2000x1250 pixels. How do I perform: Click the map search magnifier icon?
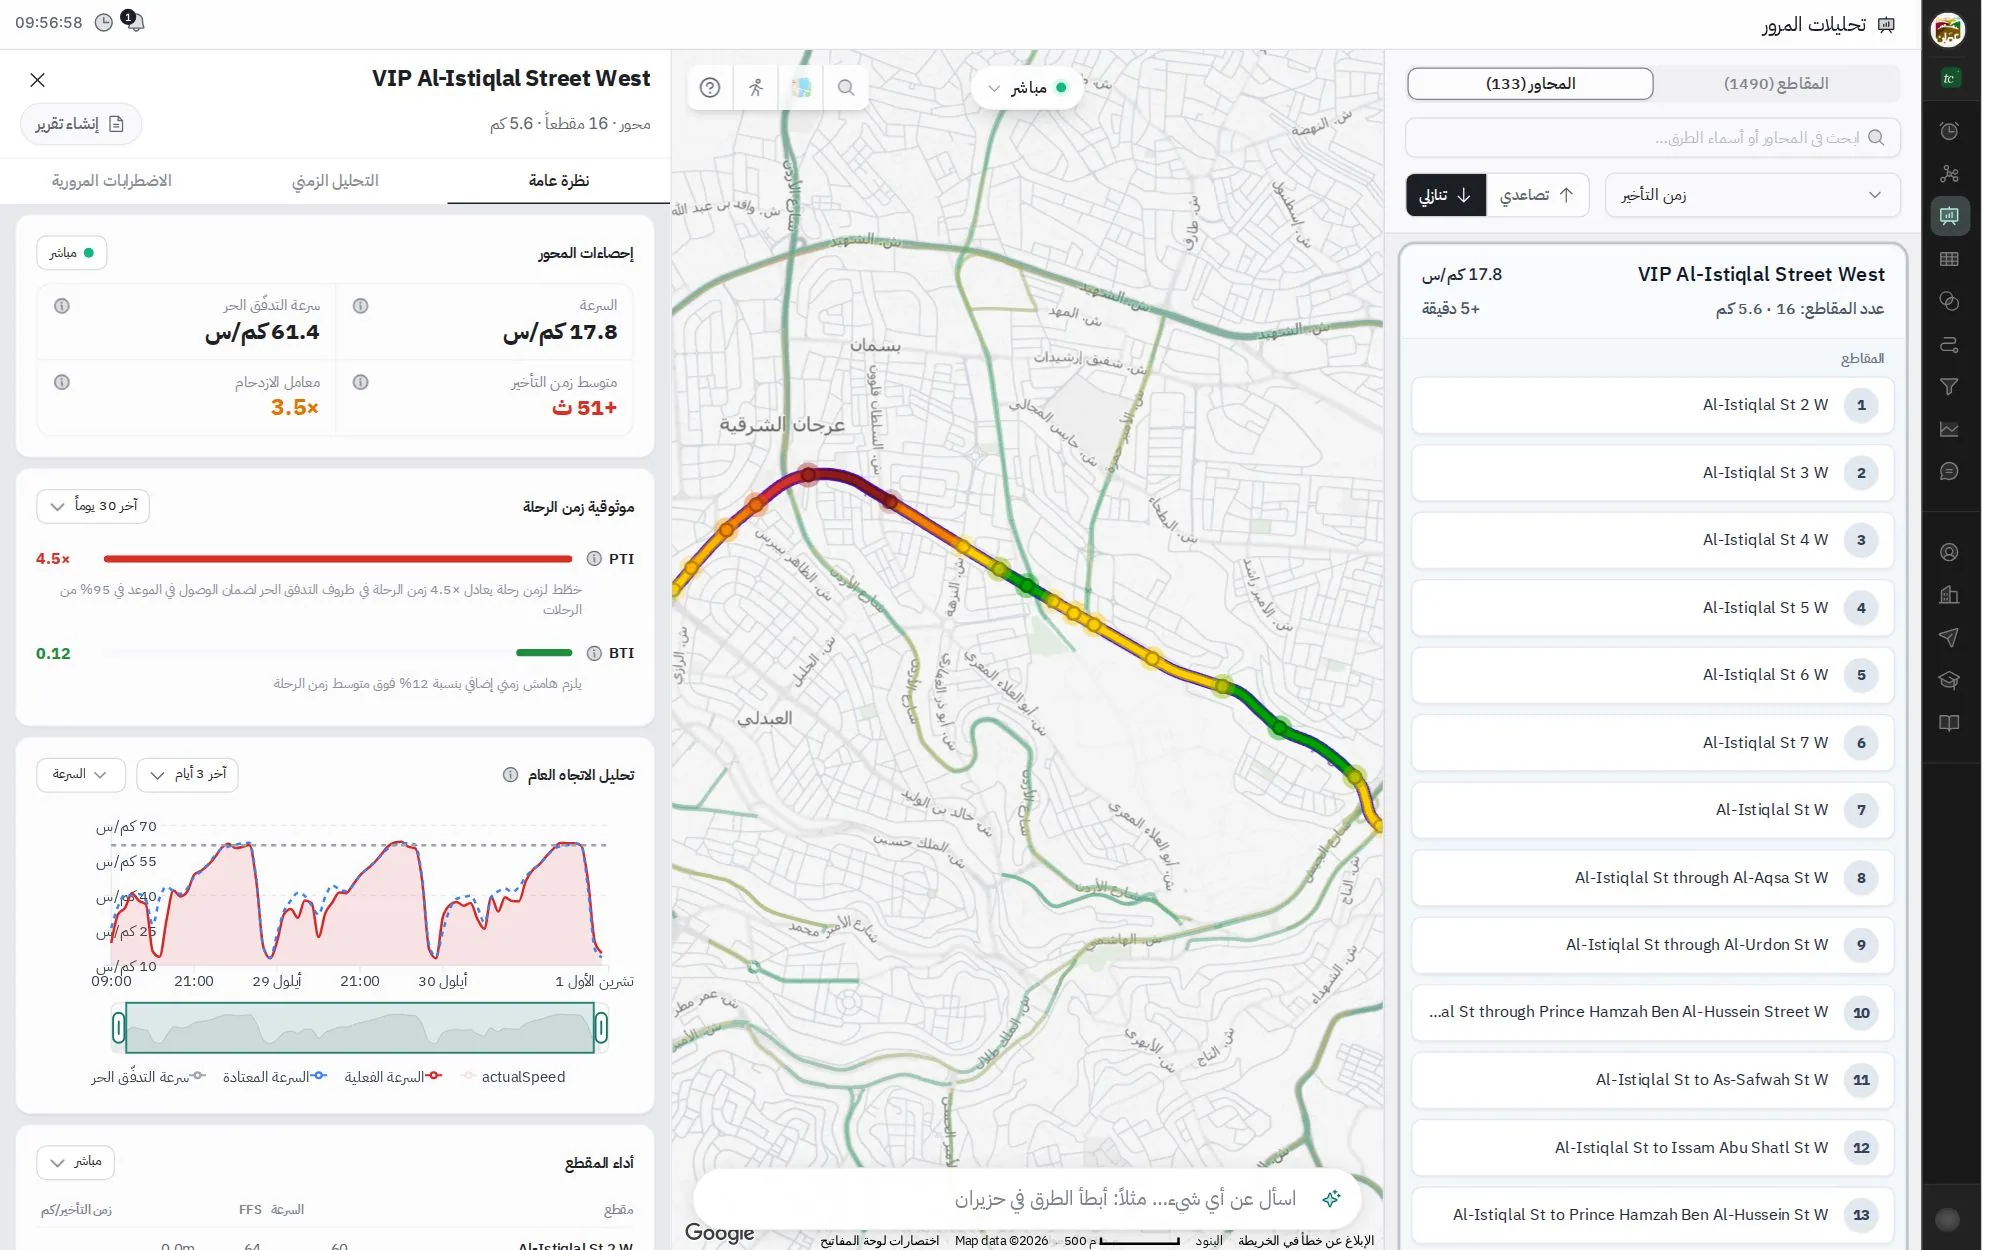[846, 88]
